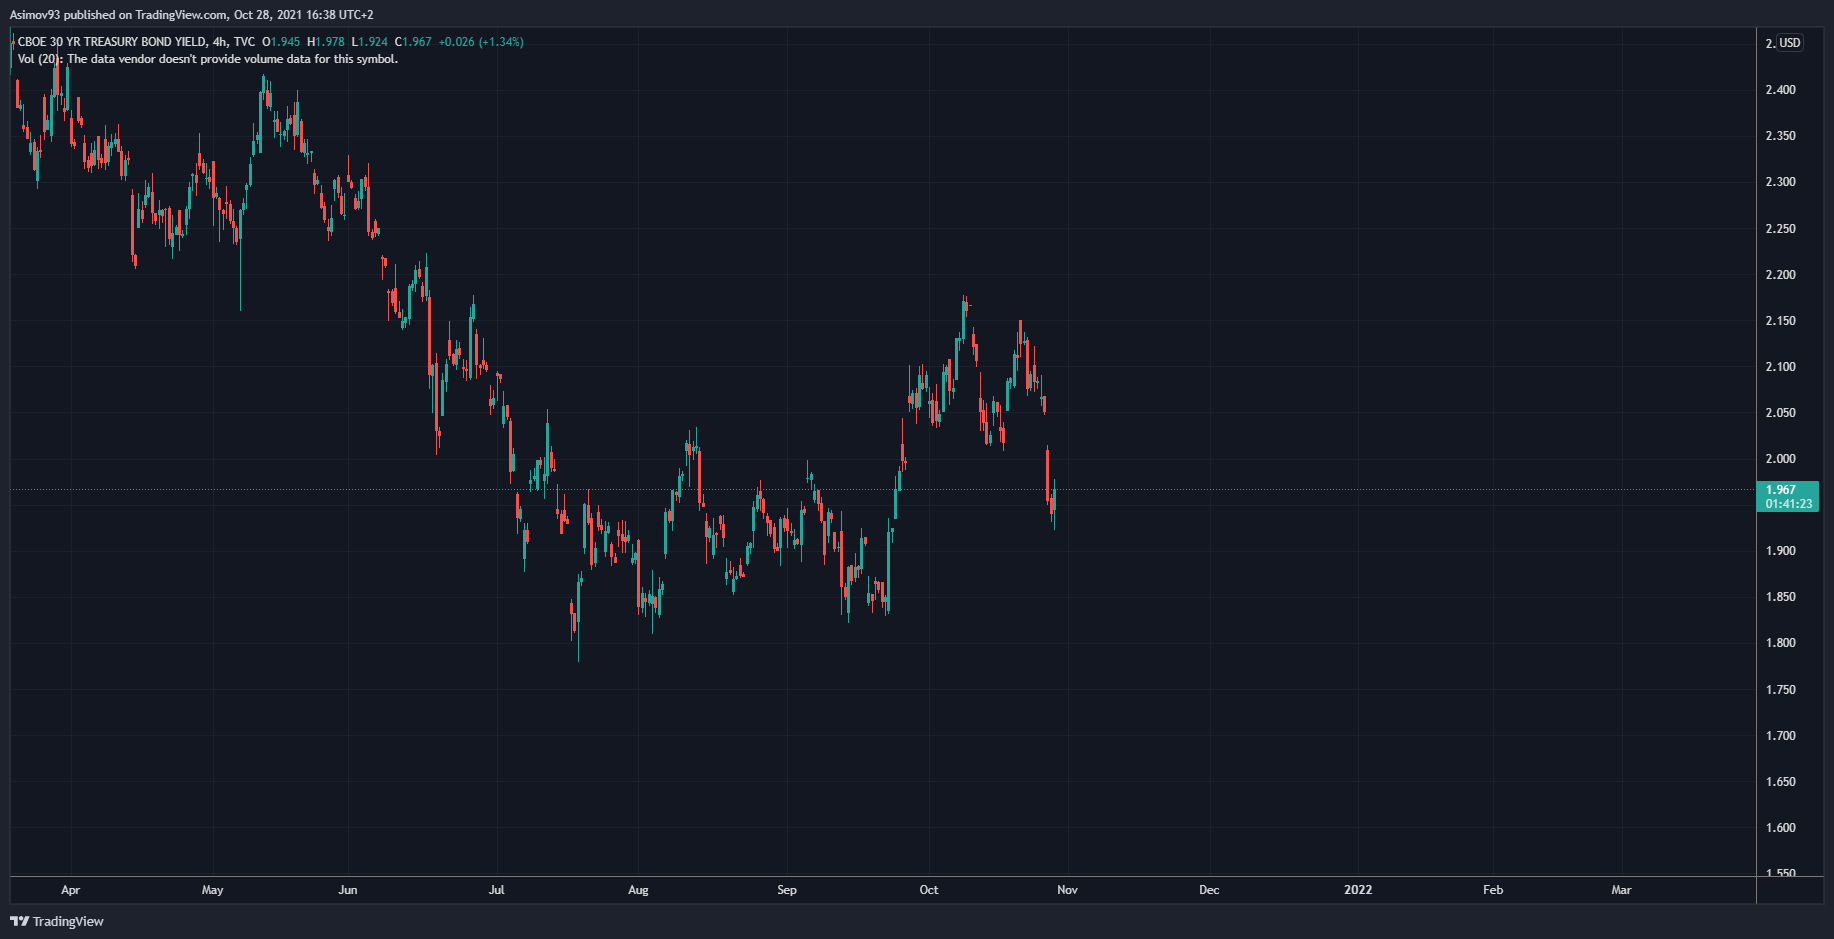Click the 1.800 level on price axis

point(1780,643)
